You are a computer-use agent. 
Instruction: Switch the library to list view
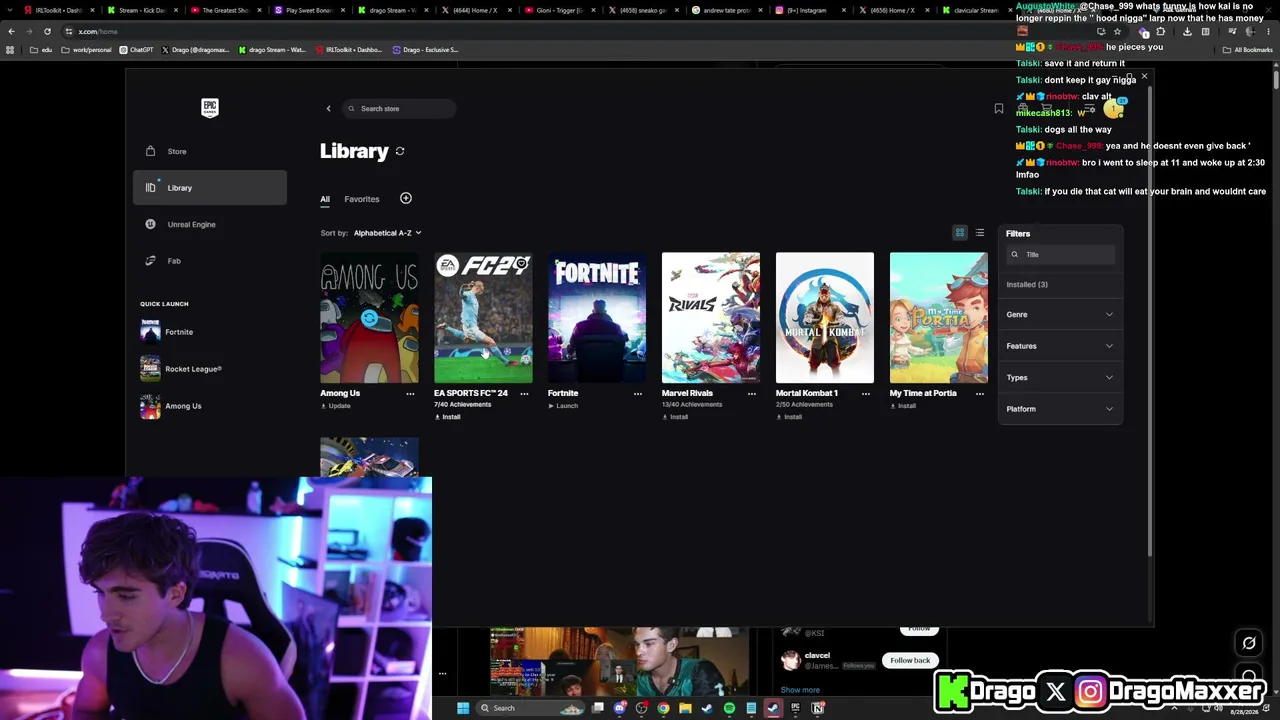980,233
